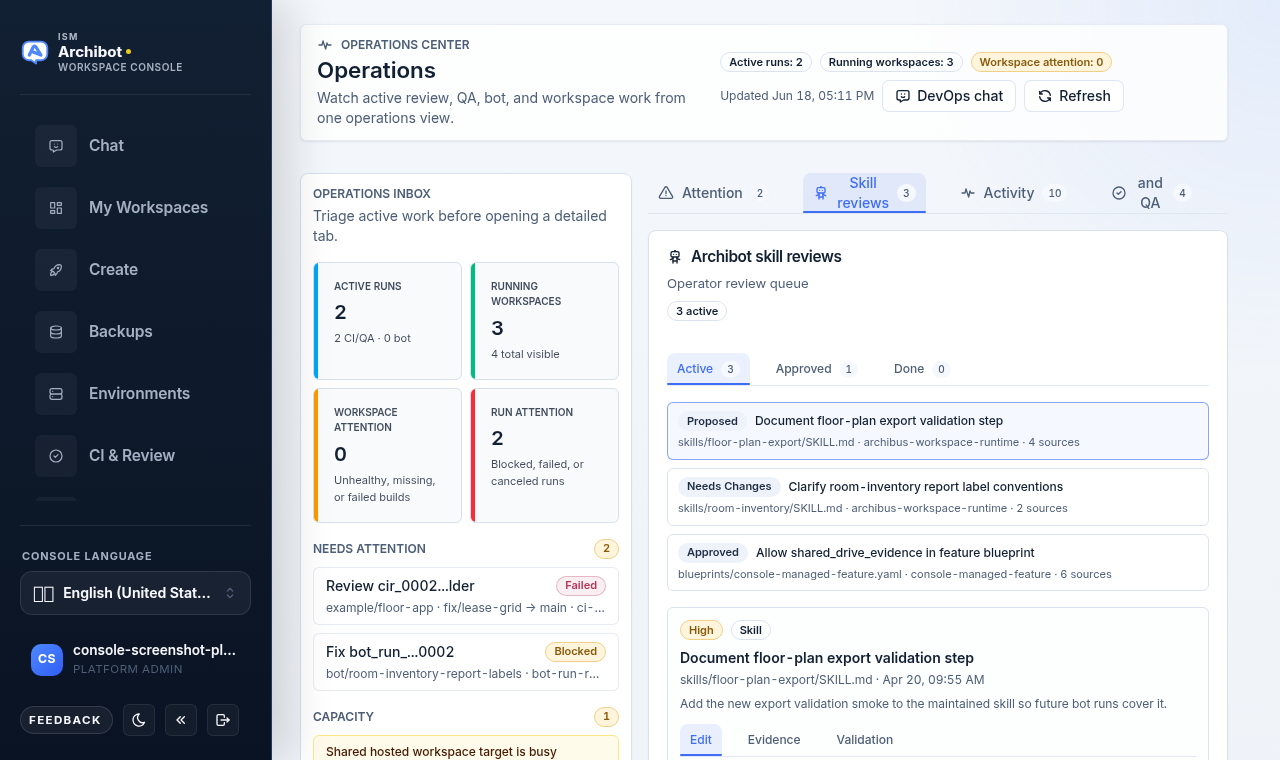Click the CI & Review check icon
The image size is (1280, 760).
click(56, 456)
